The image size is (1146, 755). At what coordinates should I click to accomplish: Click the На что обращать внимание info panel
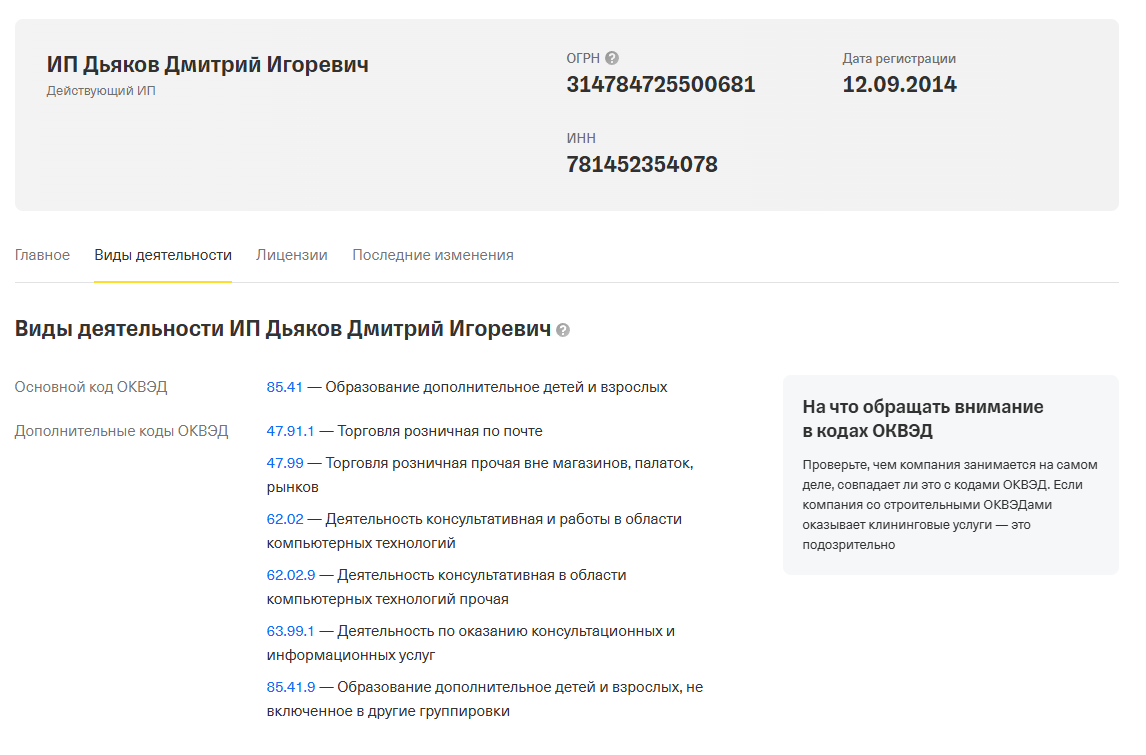pyautogui.click(x=950, y=475)
